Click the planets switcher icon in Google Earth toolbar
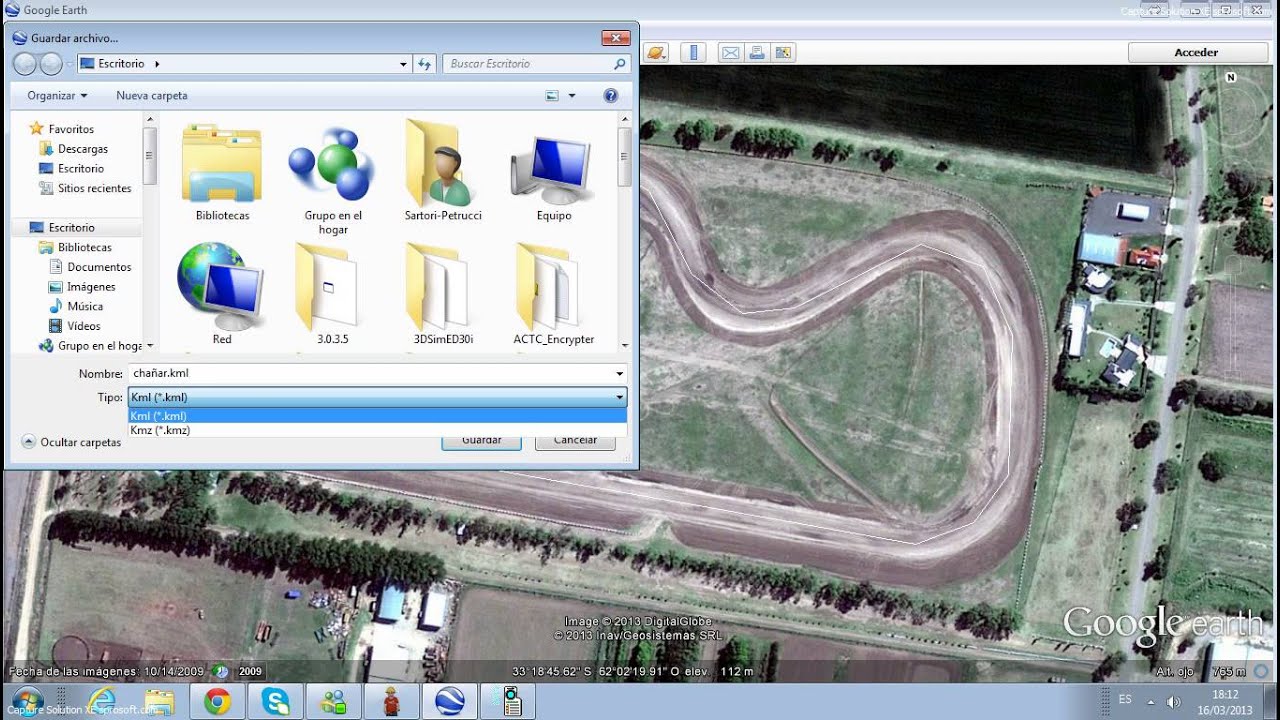Image resolution: width=1280 pixels, height=720 pixels. (x=655, y=52)
